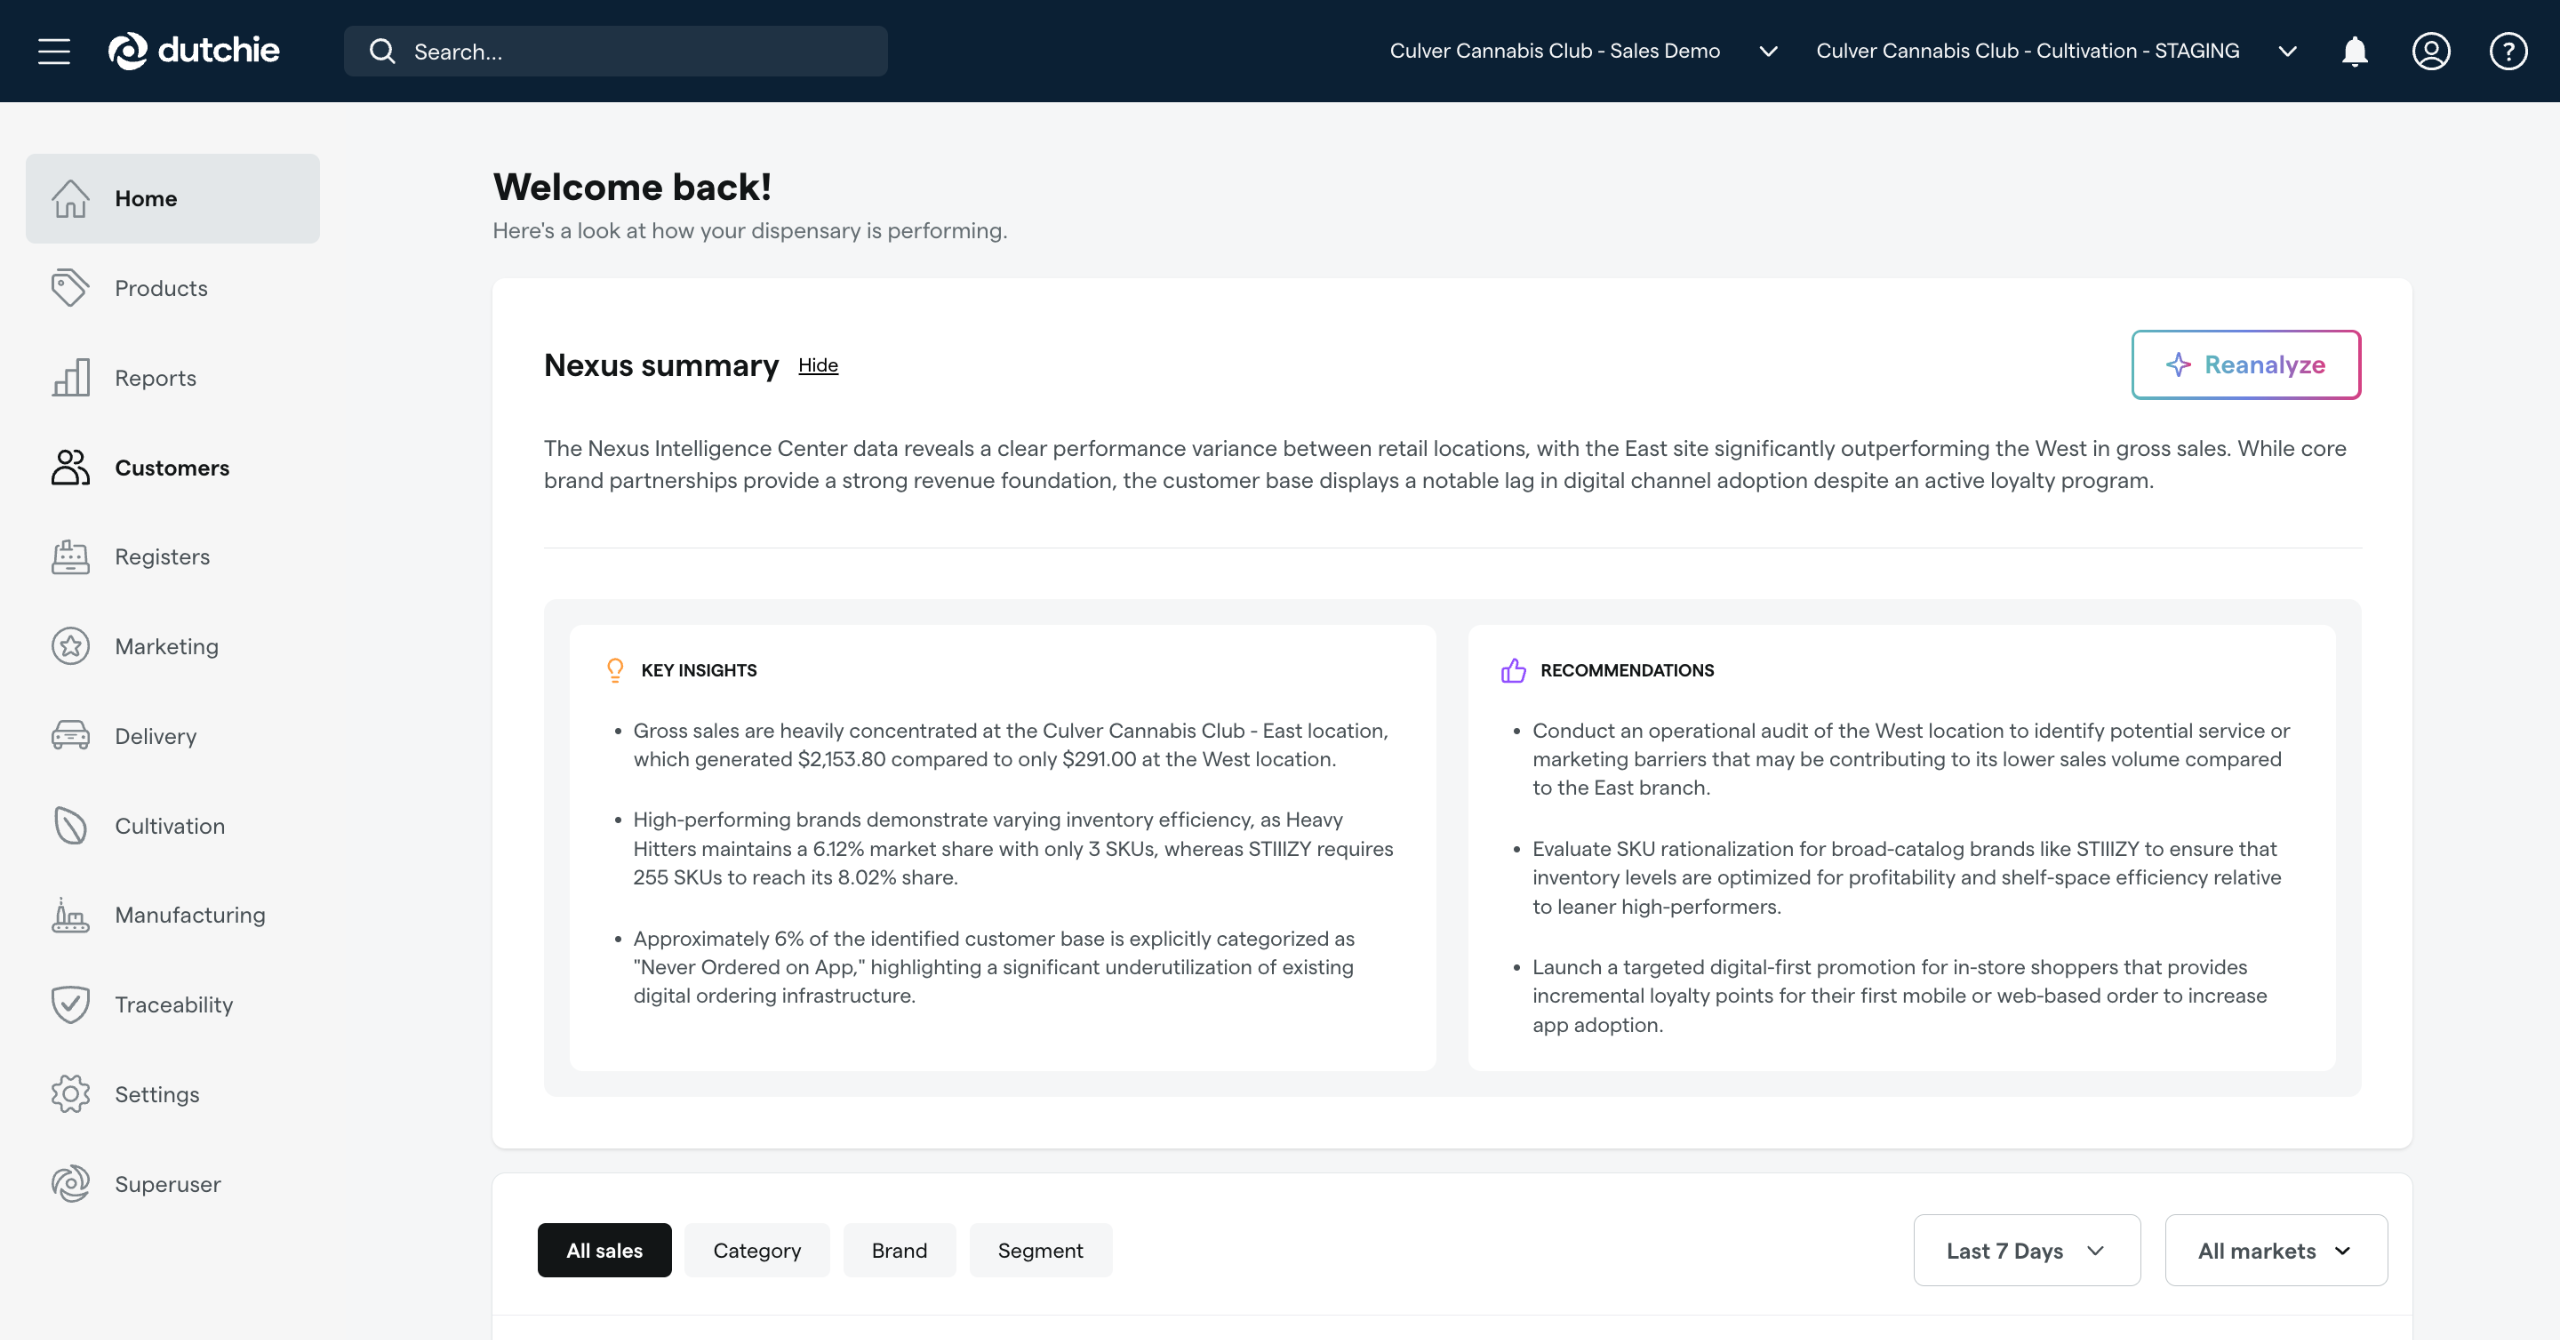This screenshot has height=1340, width=2560.
Task: Click the Reanalyze button
Action: coord(2246,365)
